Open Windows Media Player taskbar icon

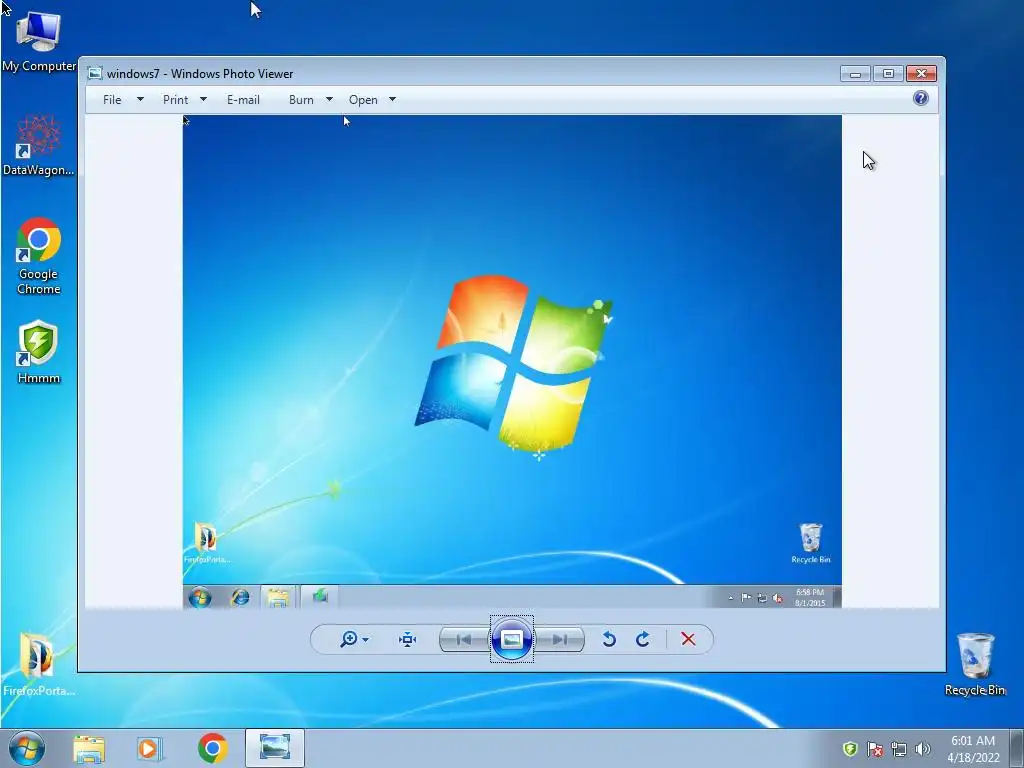(x=150, y=748)
